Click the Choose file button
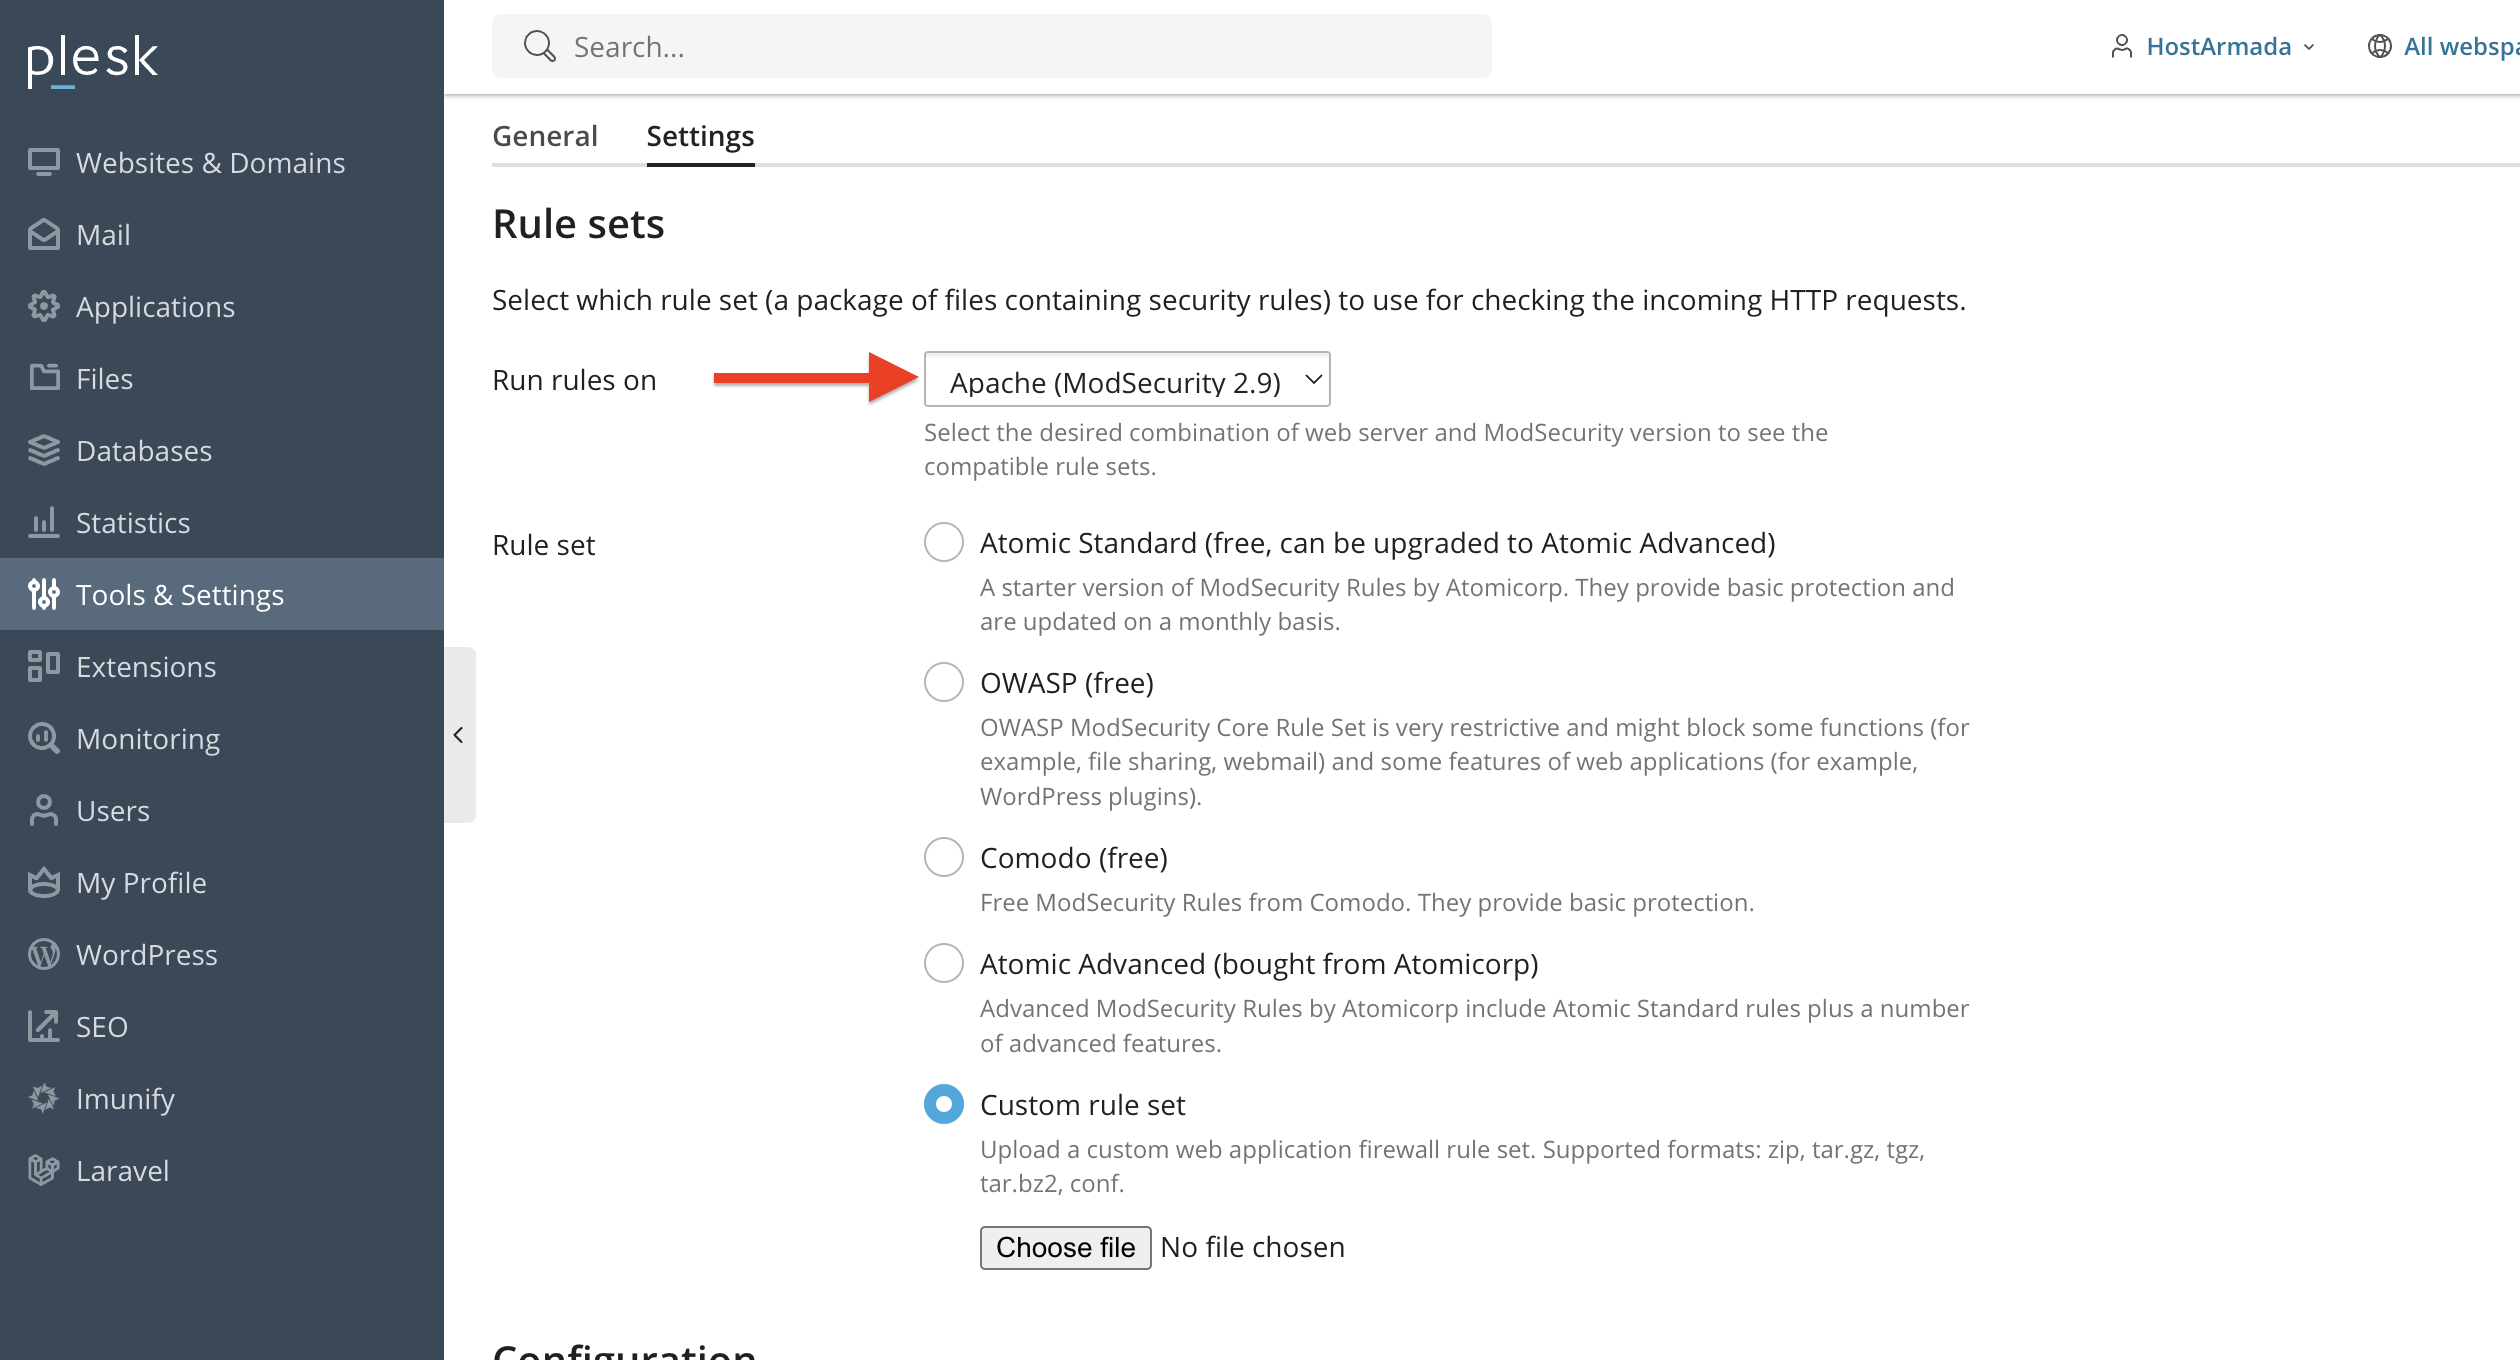The image size is (2520, 1360). (x=1064, y=1247)
